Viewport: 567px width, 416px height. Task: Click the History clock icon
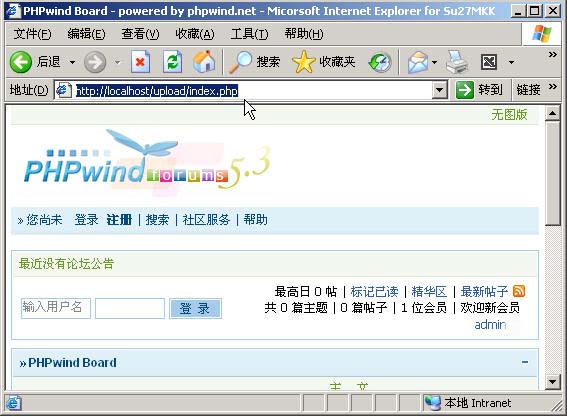[380, 62]
